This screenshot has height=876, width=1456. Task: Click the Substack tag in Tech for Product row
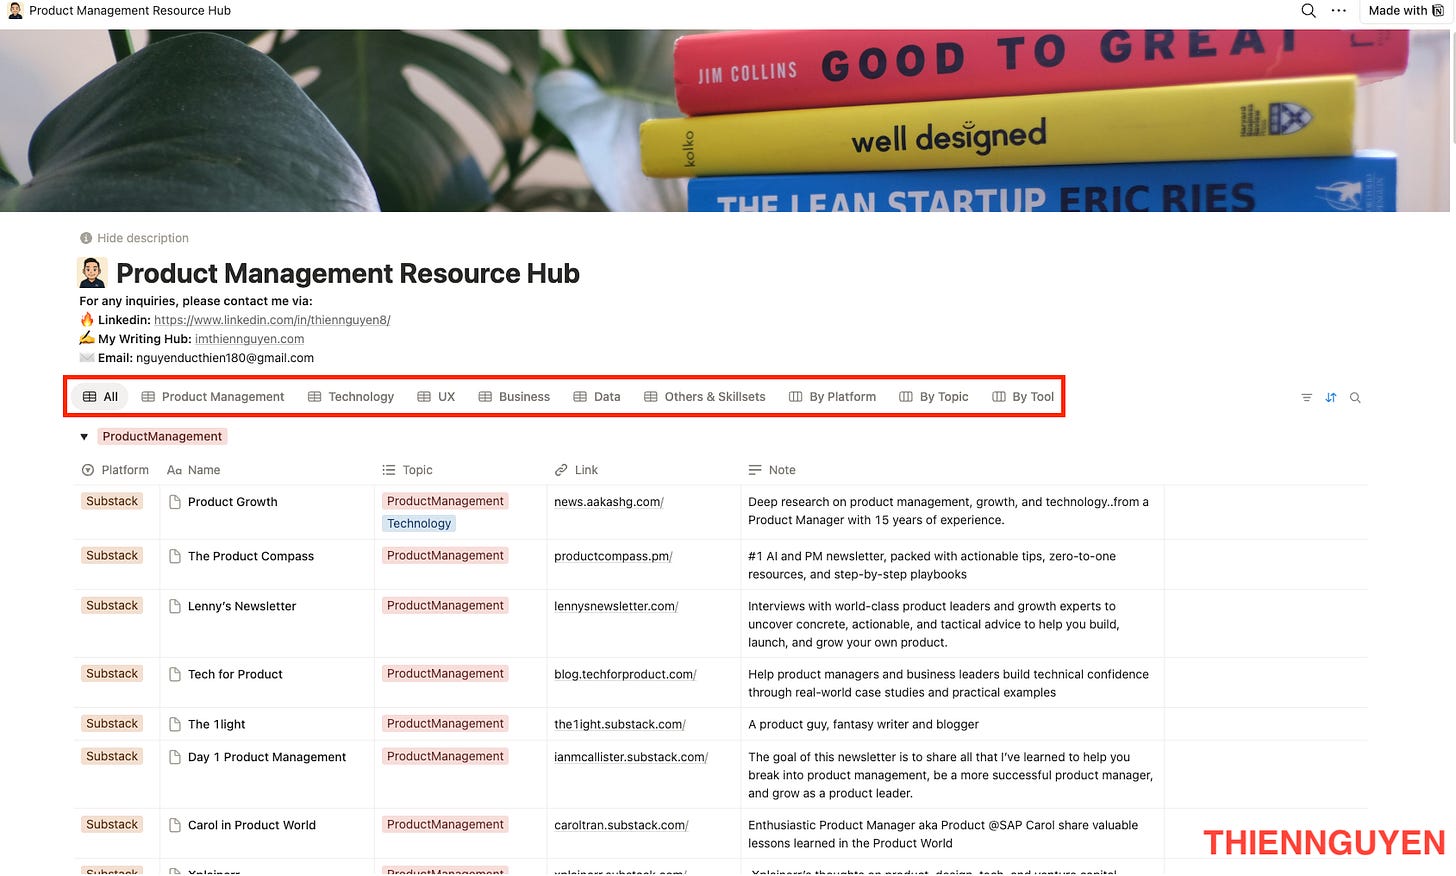click(x=112, y=673)
